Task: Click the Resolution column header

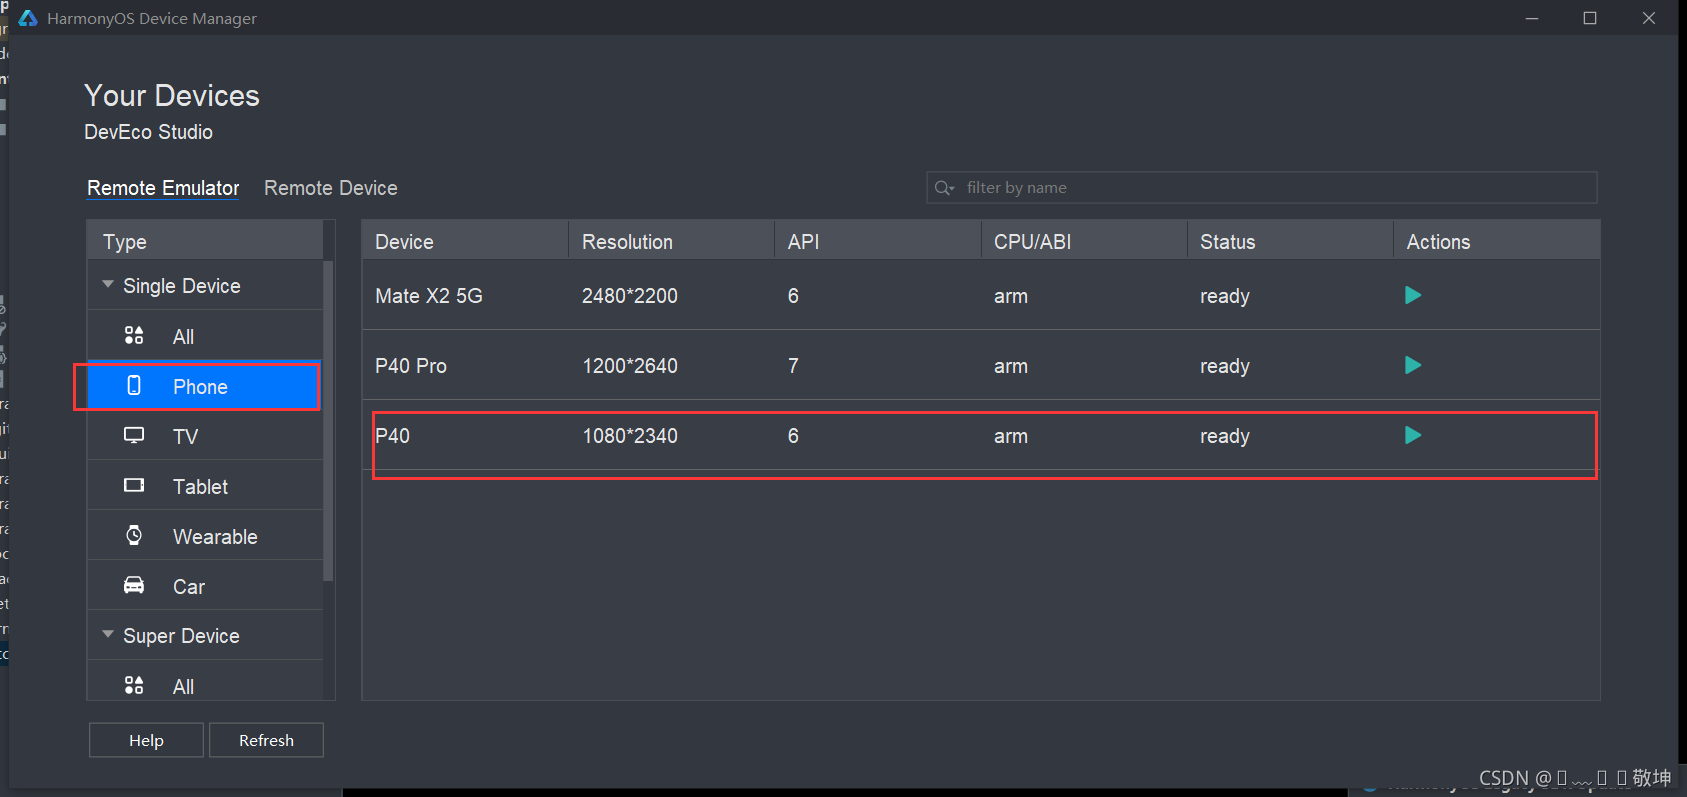Action: (x=671, y=241)
